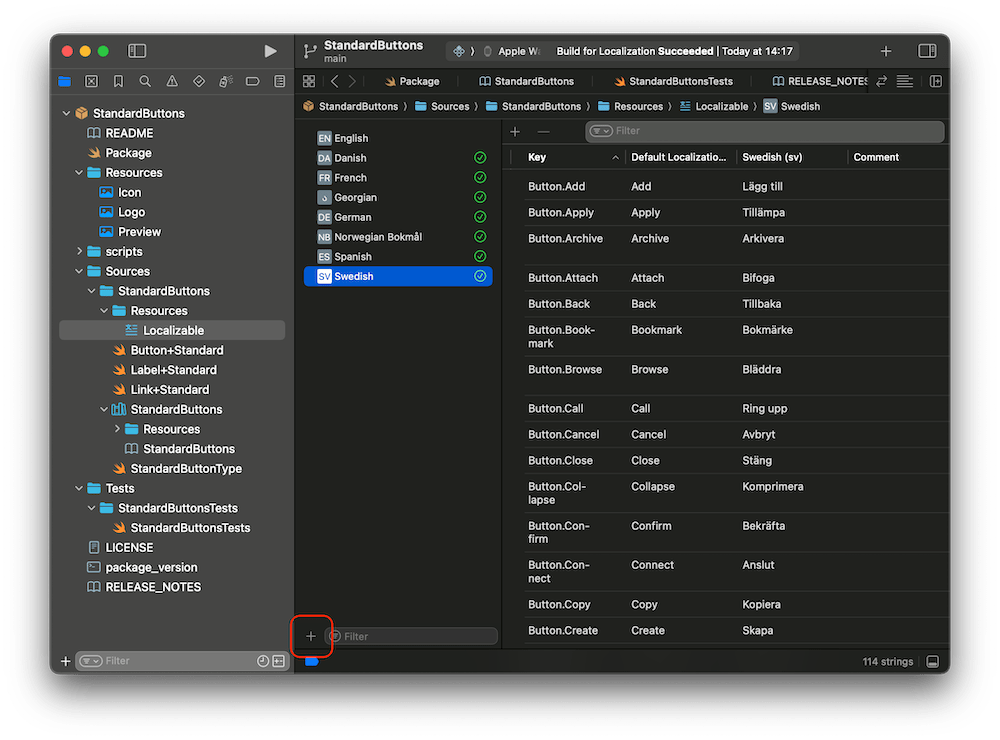This screenshot has width=1000, height=740.
Task: Toggle the recent files clock filter
Action: click(263, 661)
